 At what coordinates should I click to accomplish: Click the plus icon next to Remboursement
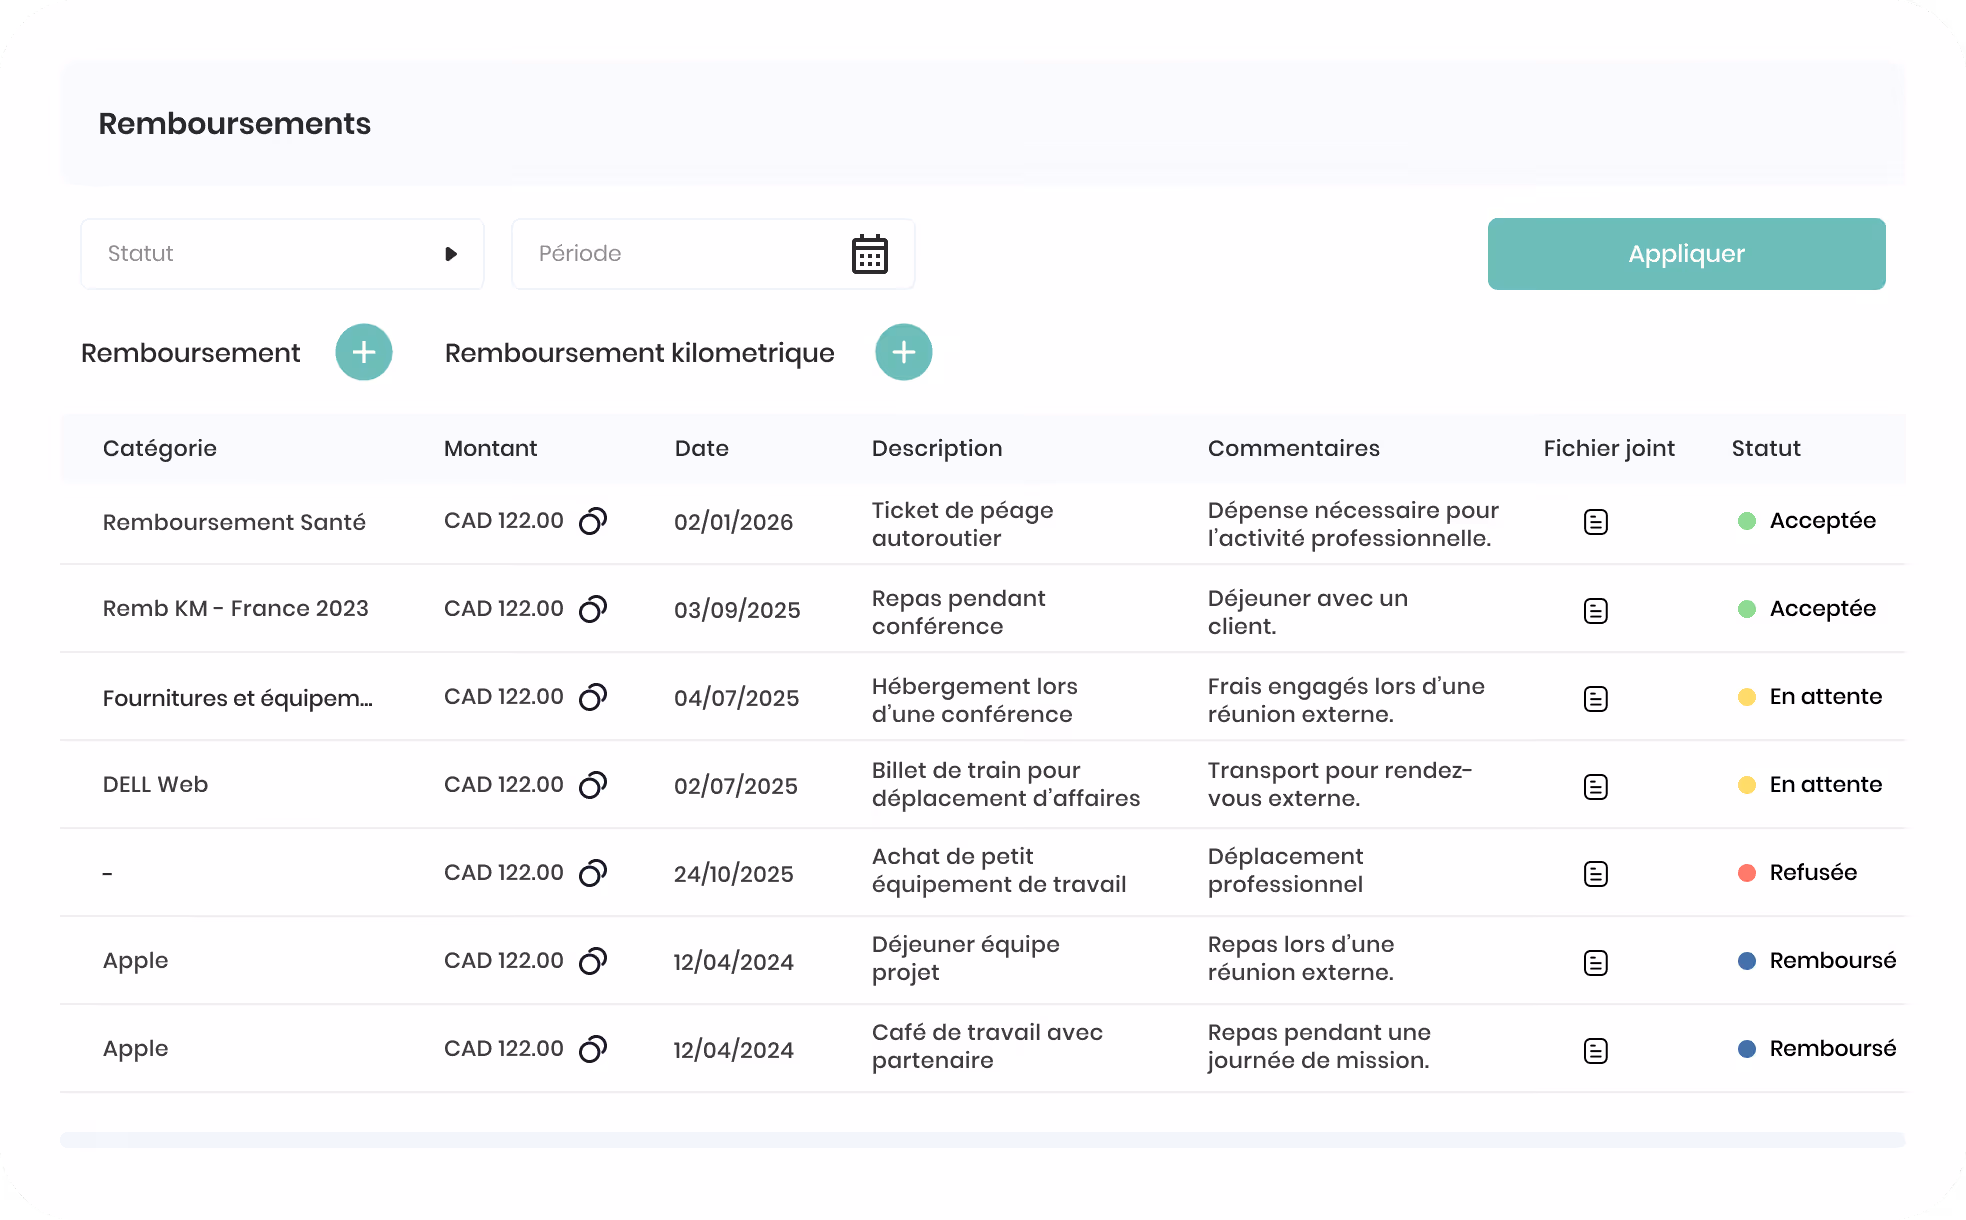[x=364, y=352]
